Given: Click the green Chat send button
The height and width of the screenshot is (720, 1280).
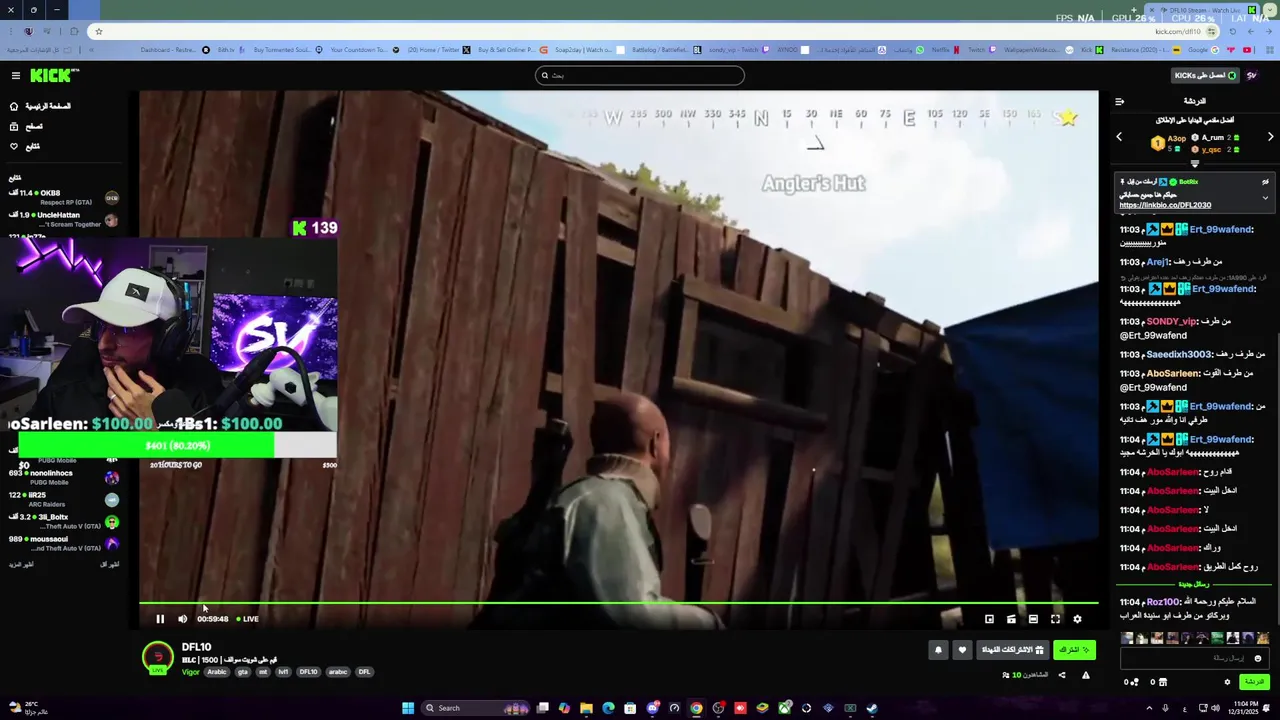Looking at the screenshot, I should click(1254, 682).
